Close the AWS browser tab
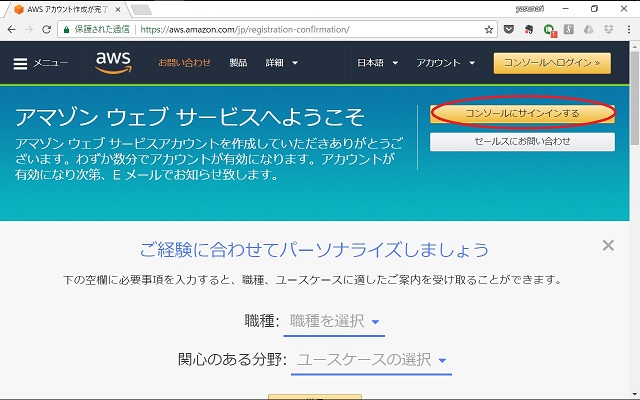Screen dimensions: 640x400 (x=118, y=9)
